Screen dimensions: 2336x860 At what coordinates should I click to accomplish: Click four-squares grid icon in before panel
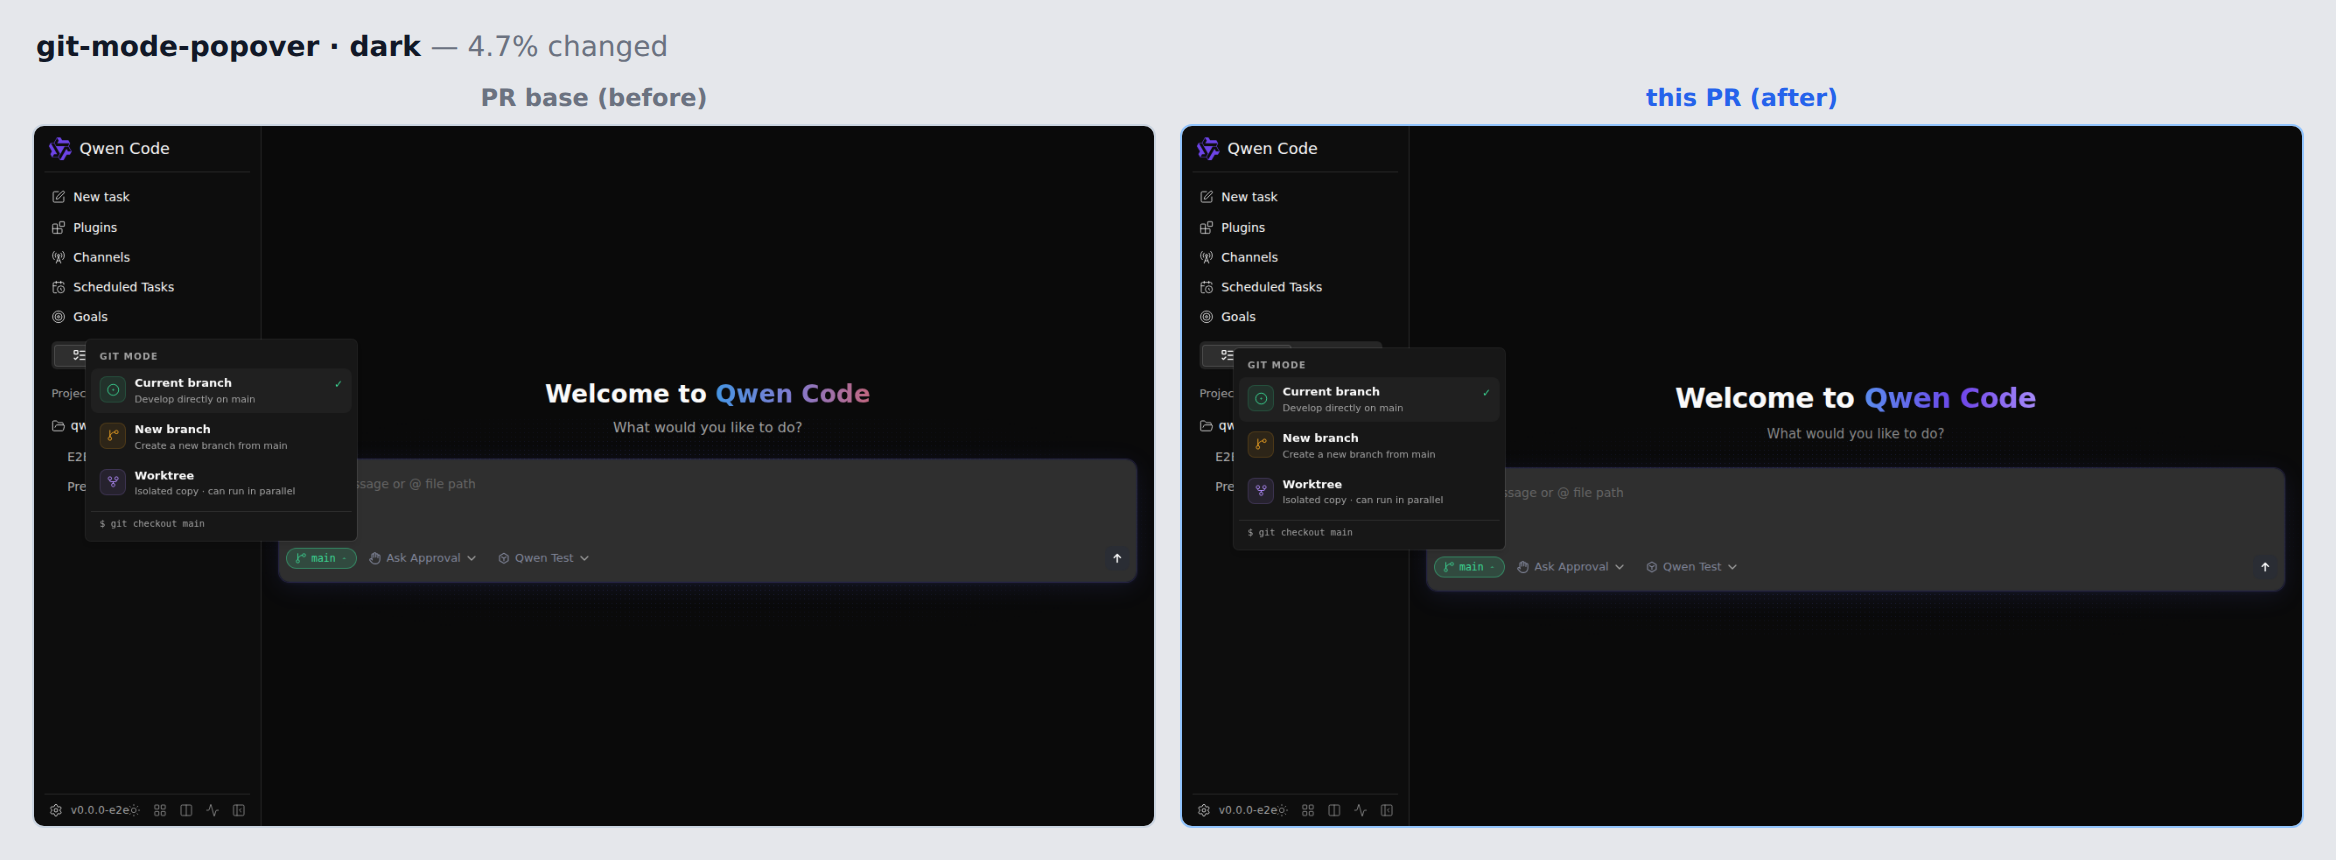(x=160, y=810)
